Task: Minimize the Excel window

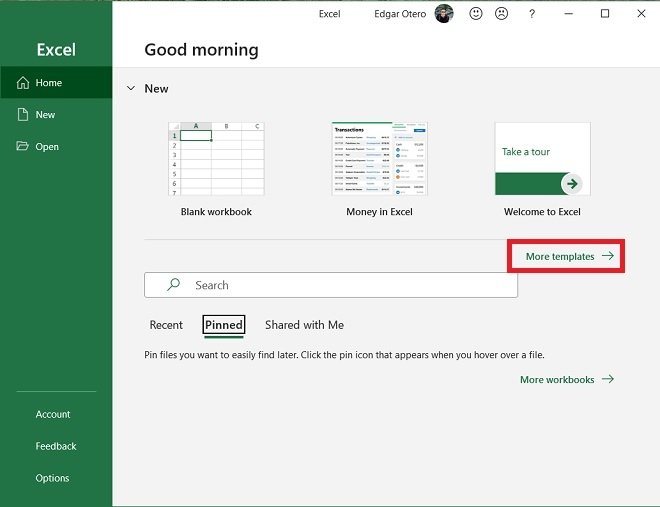Action: pyautogui.click(x=569, y=13)
